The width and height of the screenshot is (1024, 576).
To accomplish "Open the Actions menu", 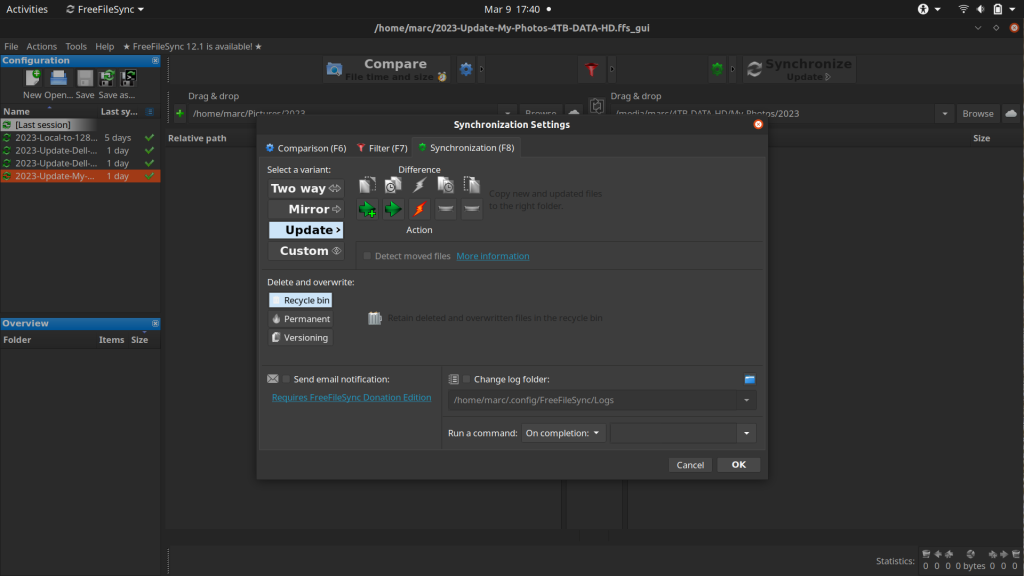I will click(x=41, y=46).
